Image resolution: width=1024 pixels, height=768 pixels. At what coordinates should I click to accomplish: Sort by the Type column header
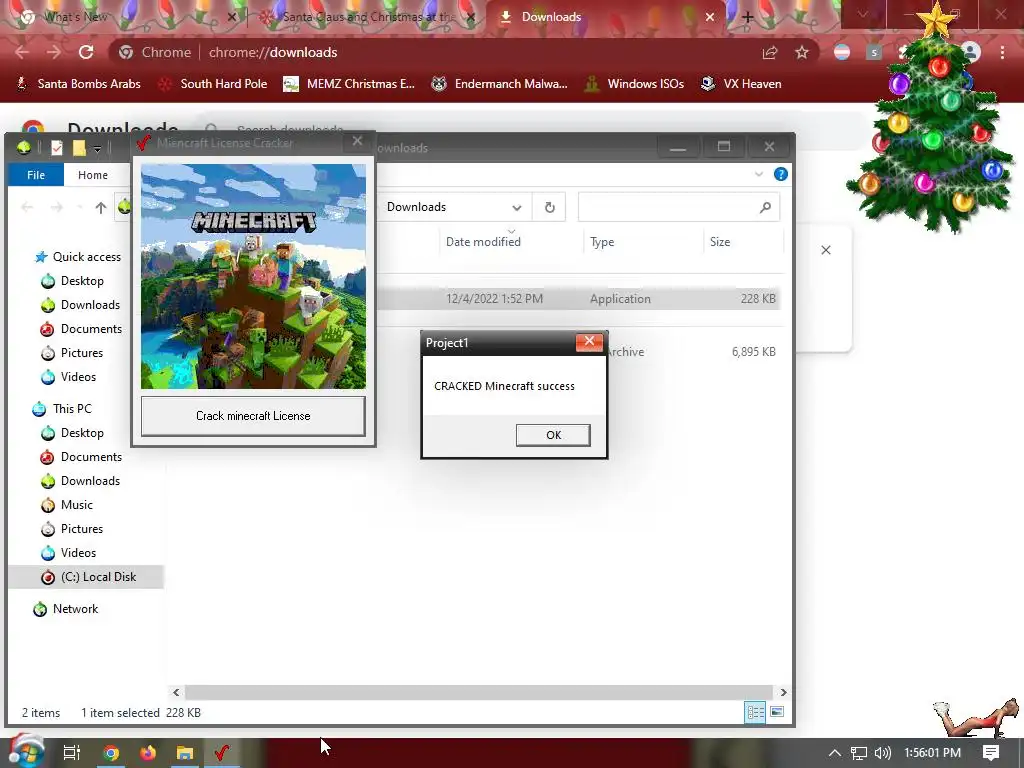(602, 242)
